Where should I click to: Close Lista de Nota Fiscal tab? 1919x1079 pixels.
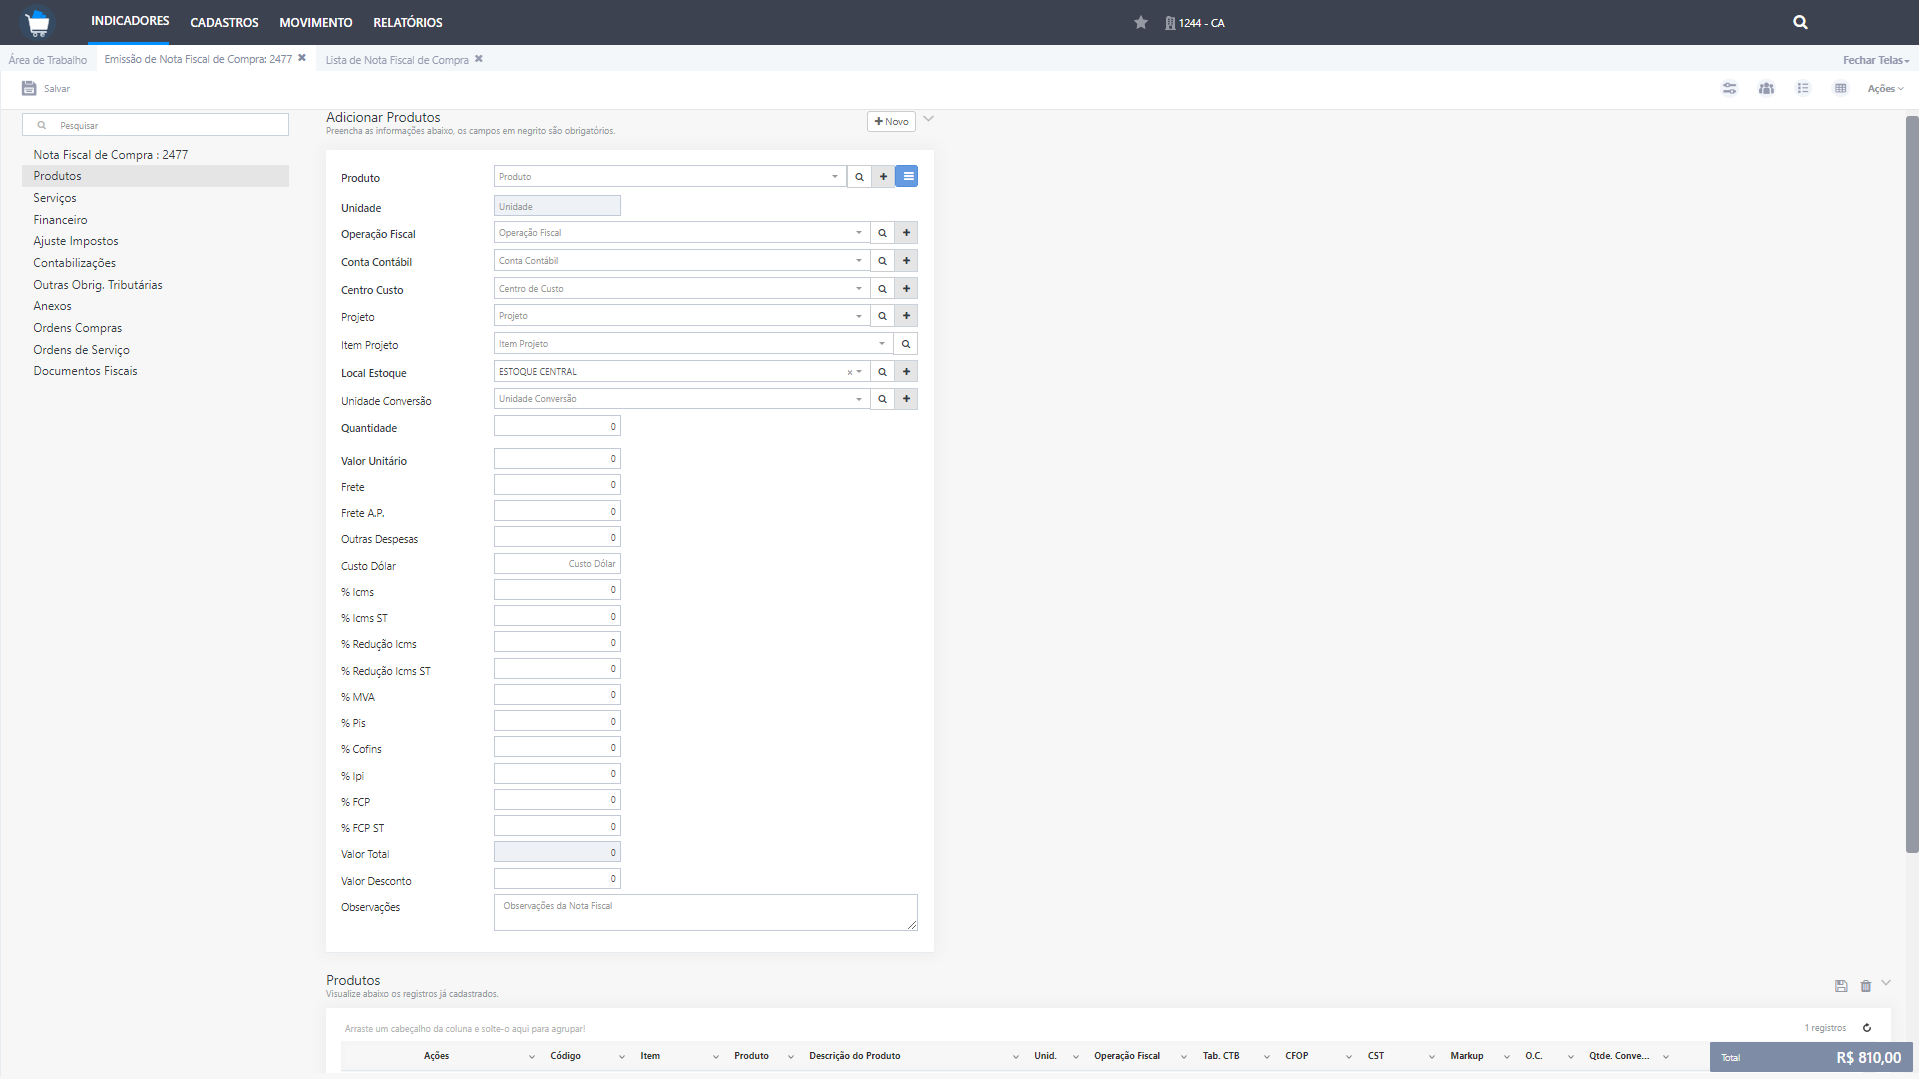[x=479, y=58]
